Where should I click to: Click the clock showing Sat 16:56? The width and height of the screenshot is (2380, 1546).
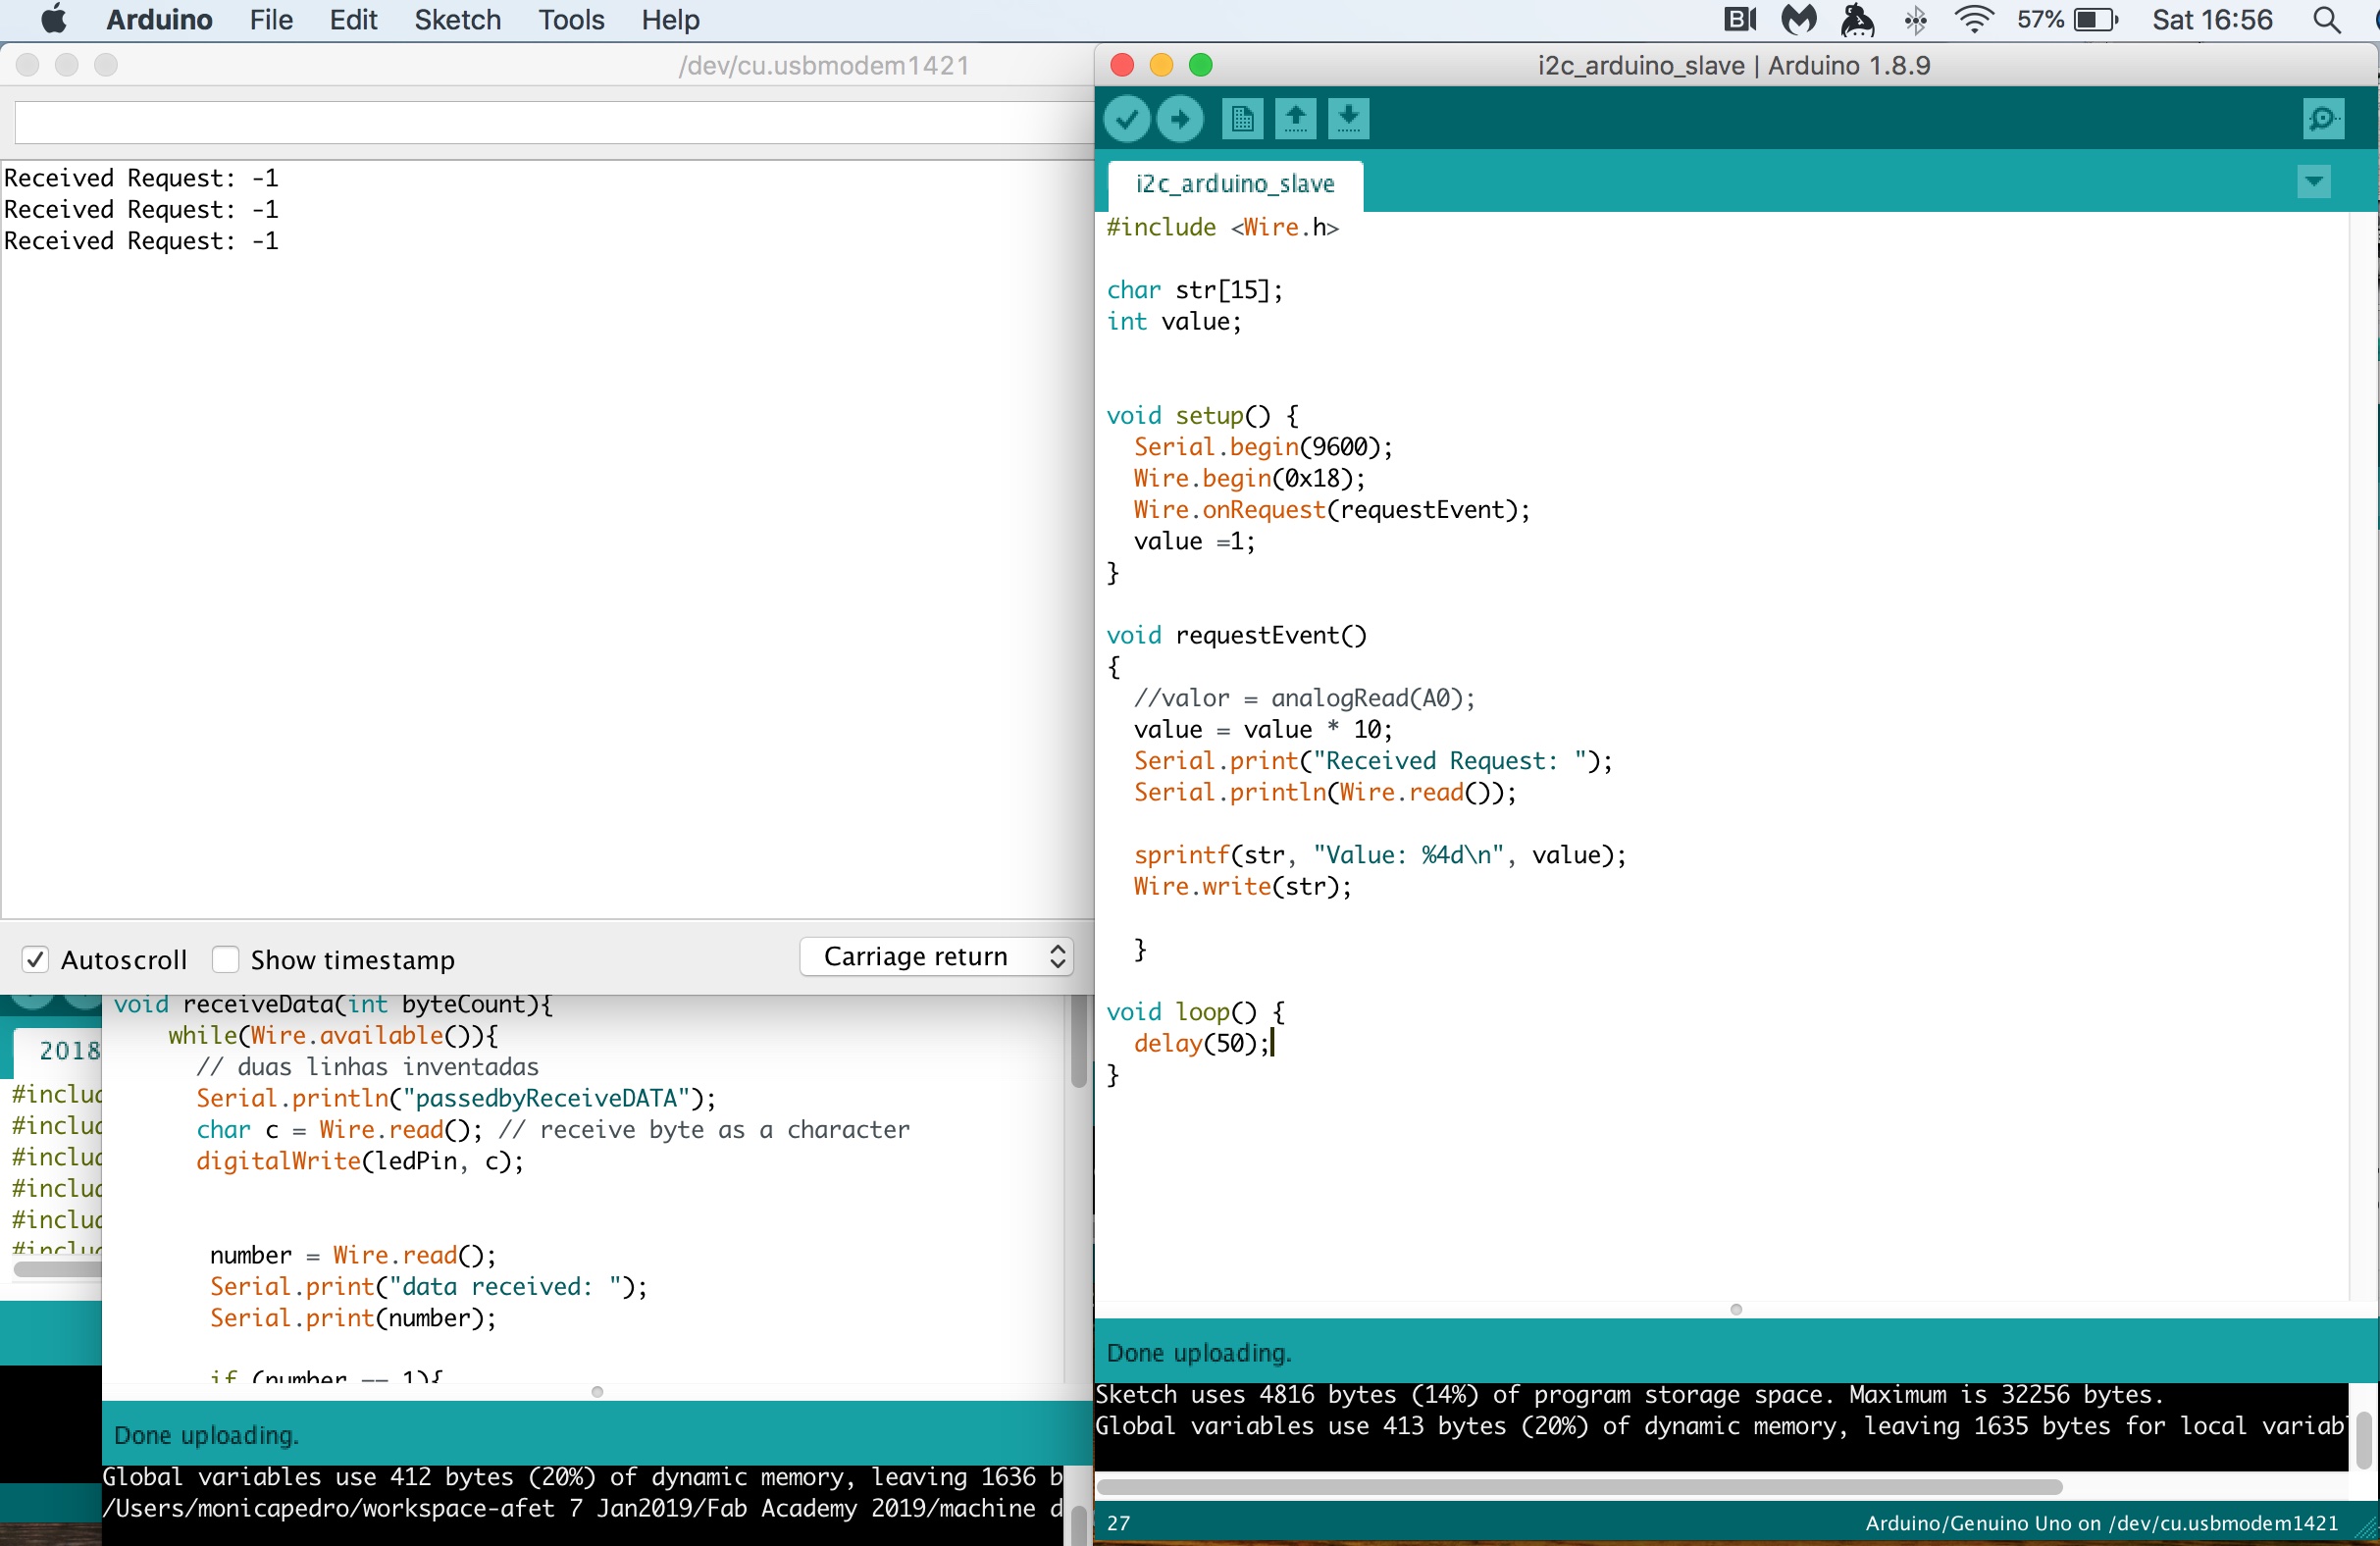[2212, 19]
